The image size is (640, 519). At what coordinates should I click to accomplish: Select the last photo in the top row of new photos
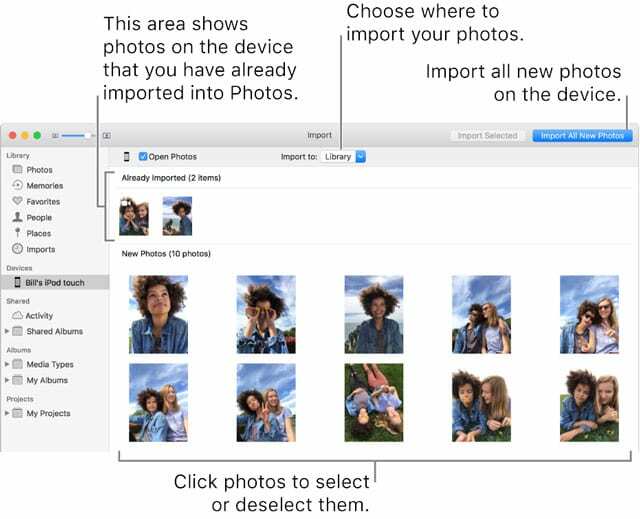[589, 314]
